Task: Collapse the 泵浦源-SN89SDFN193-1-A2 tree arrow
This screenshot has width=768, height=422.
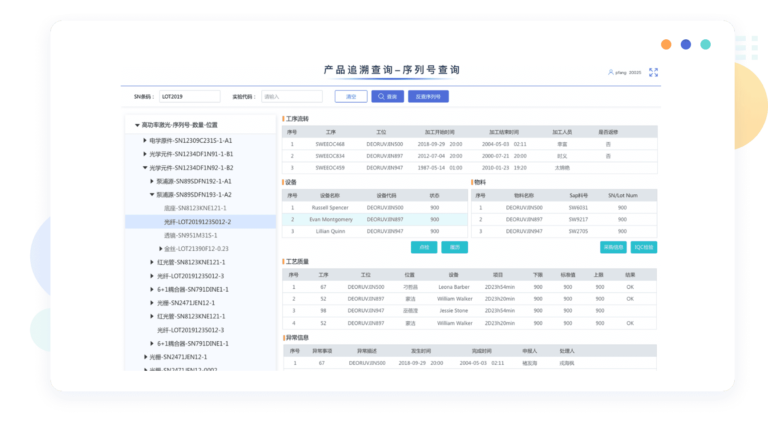Action: (x=152, y=194)
